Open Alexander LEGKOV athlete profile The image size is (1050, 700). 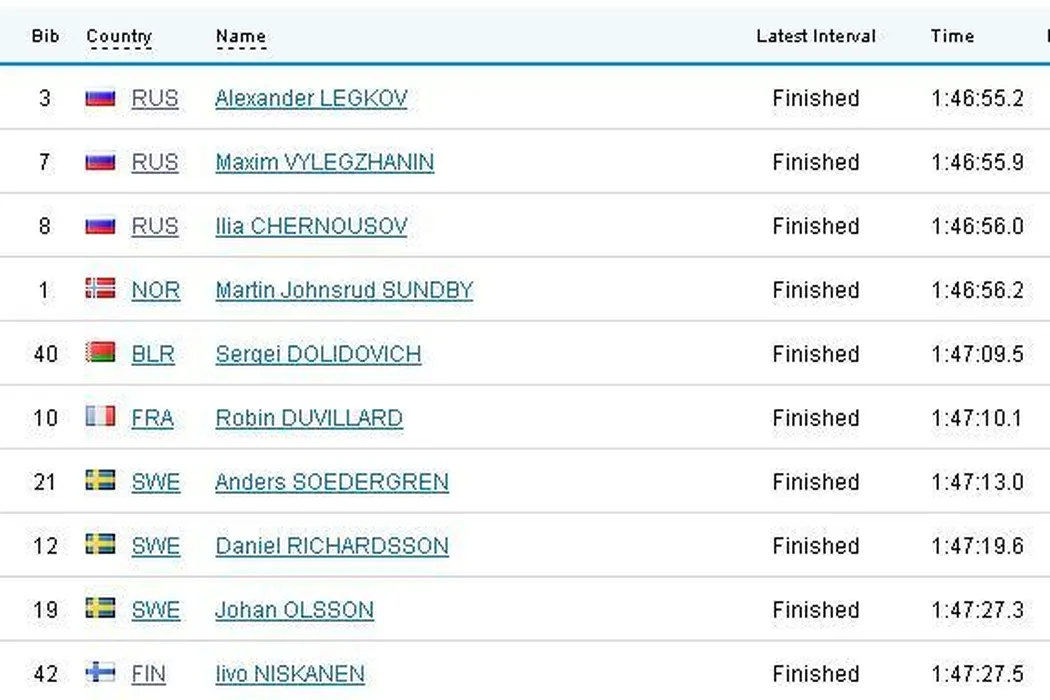point(311,98)
